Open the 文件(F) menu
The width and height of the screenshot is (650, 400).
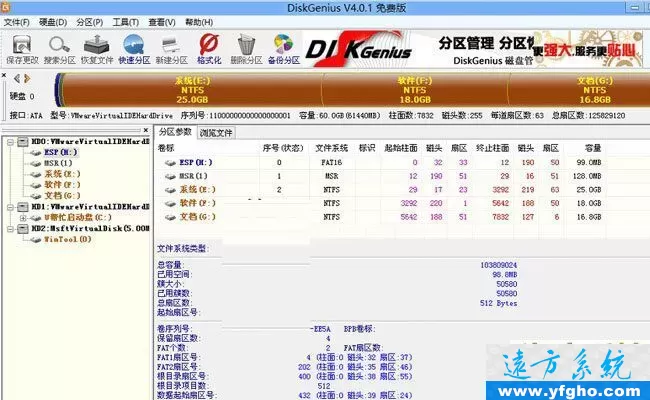click(17, 21)
